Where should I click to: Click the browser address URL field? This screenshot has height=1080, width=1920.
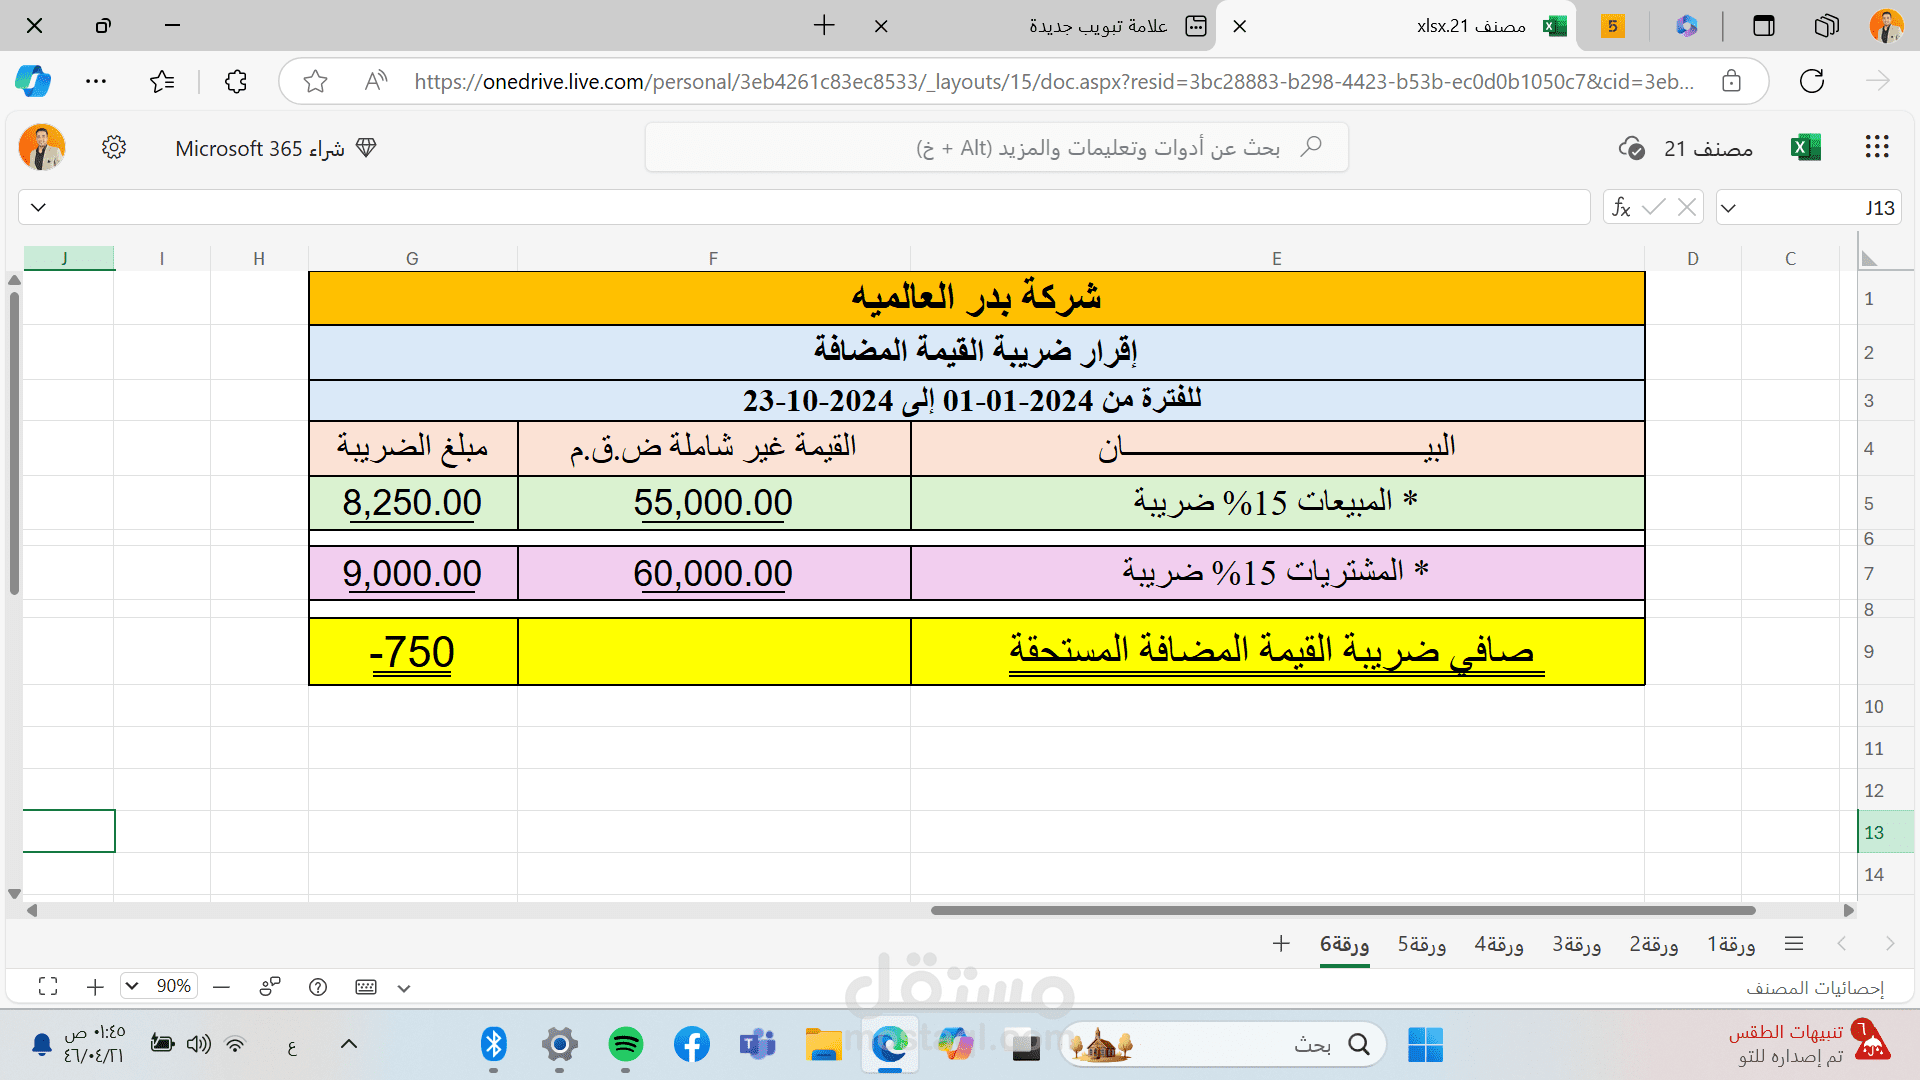1054,81
